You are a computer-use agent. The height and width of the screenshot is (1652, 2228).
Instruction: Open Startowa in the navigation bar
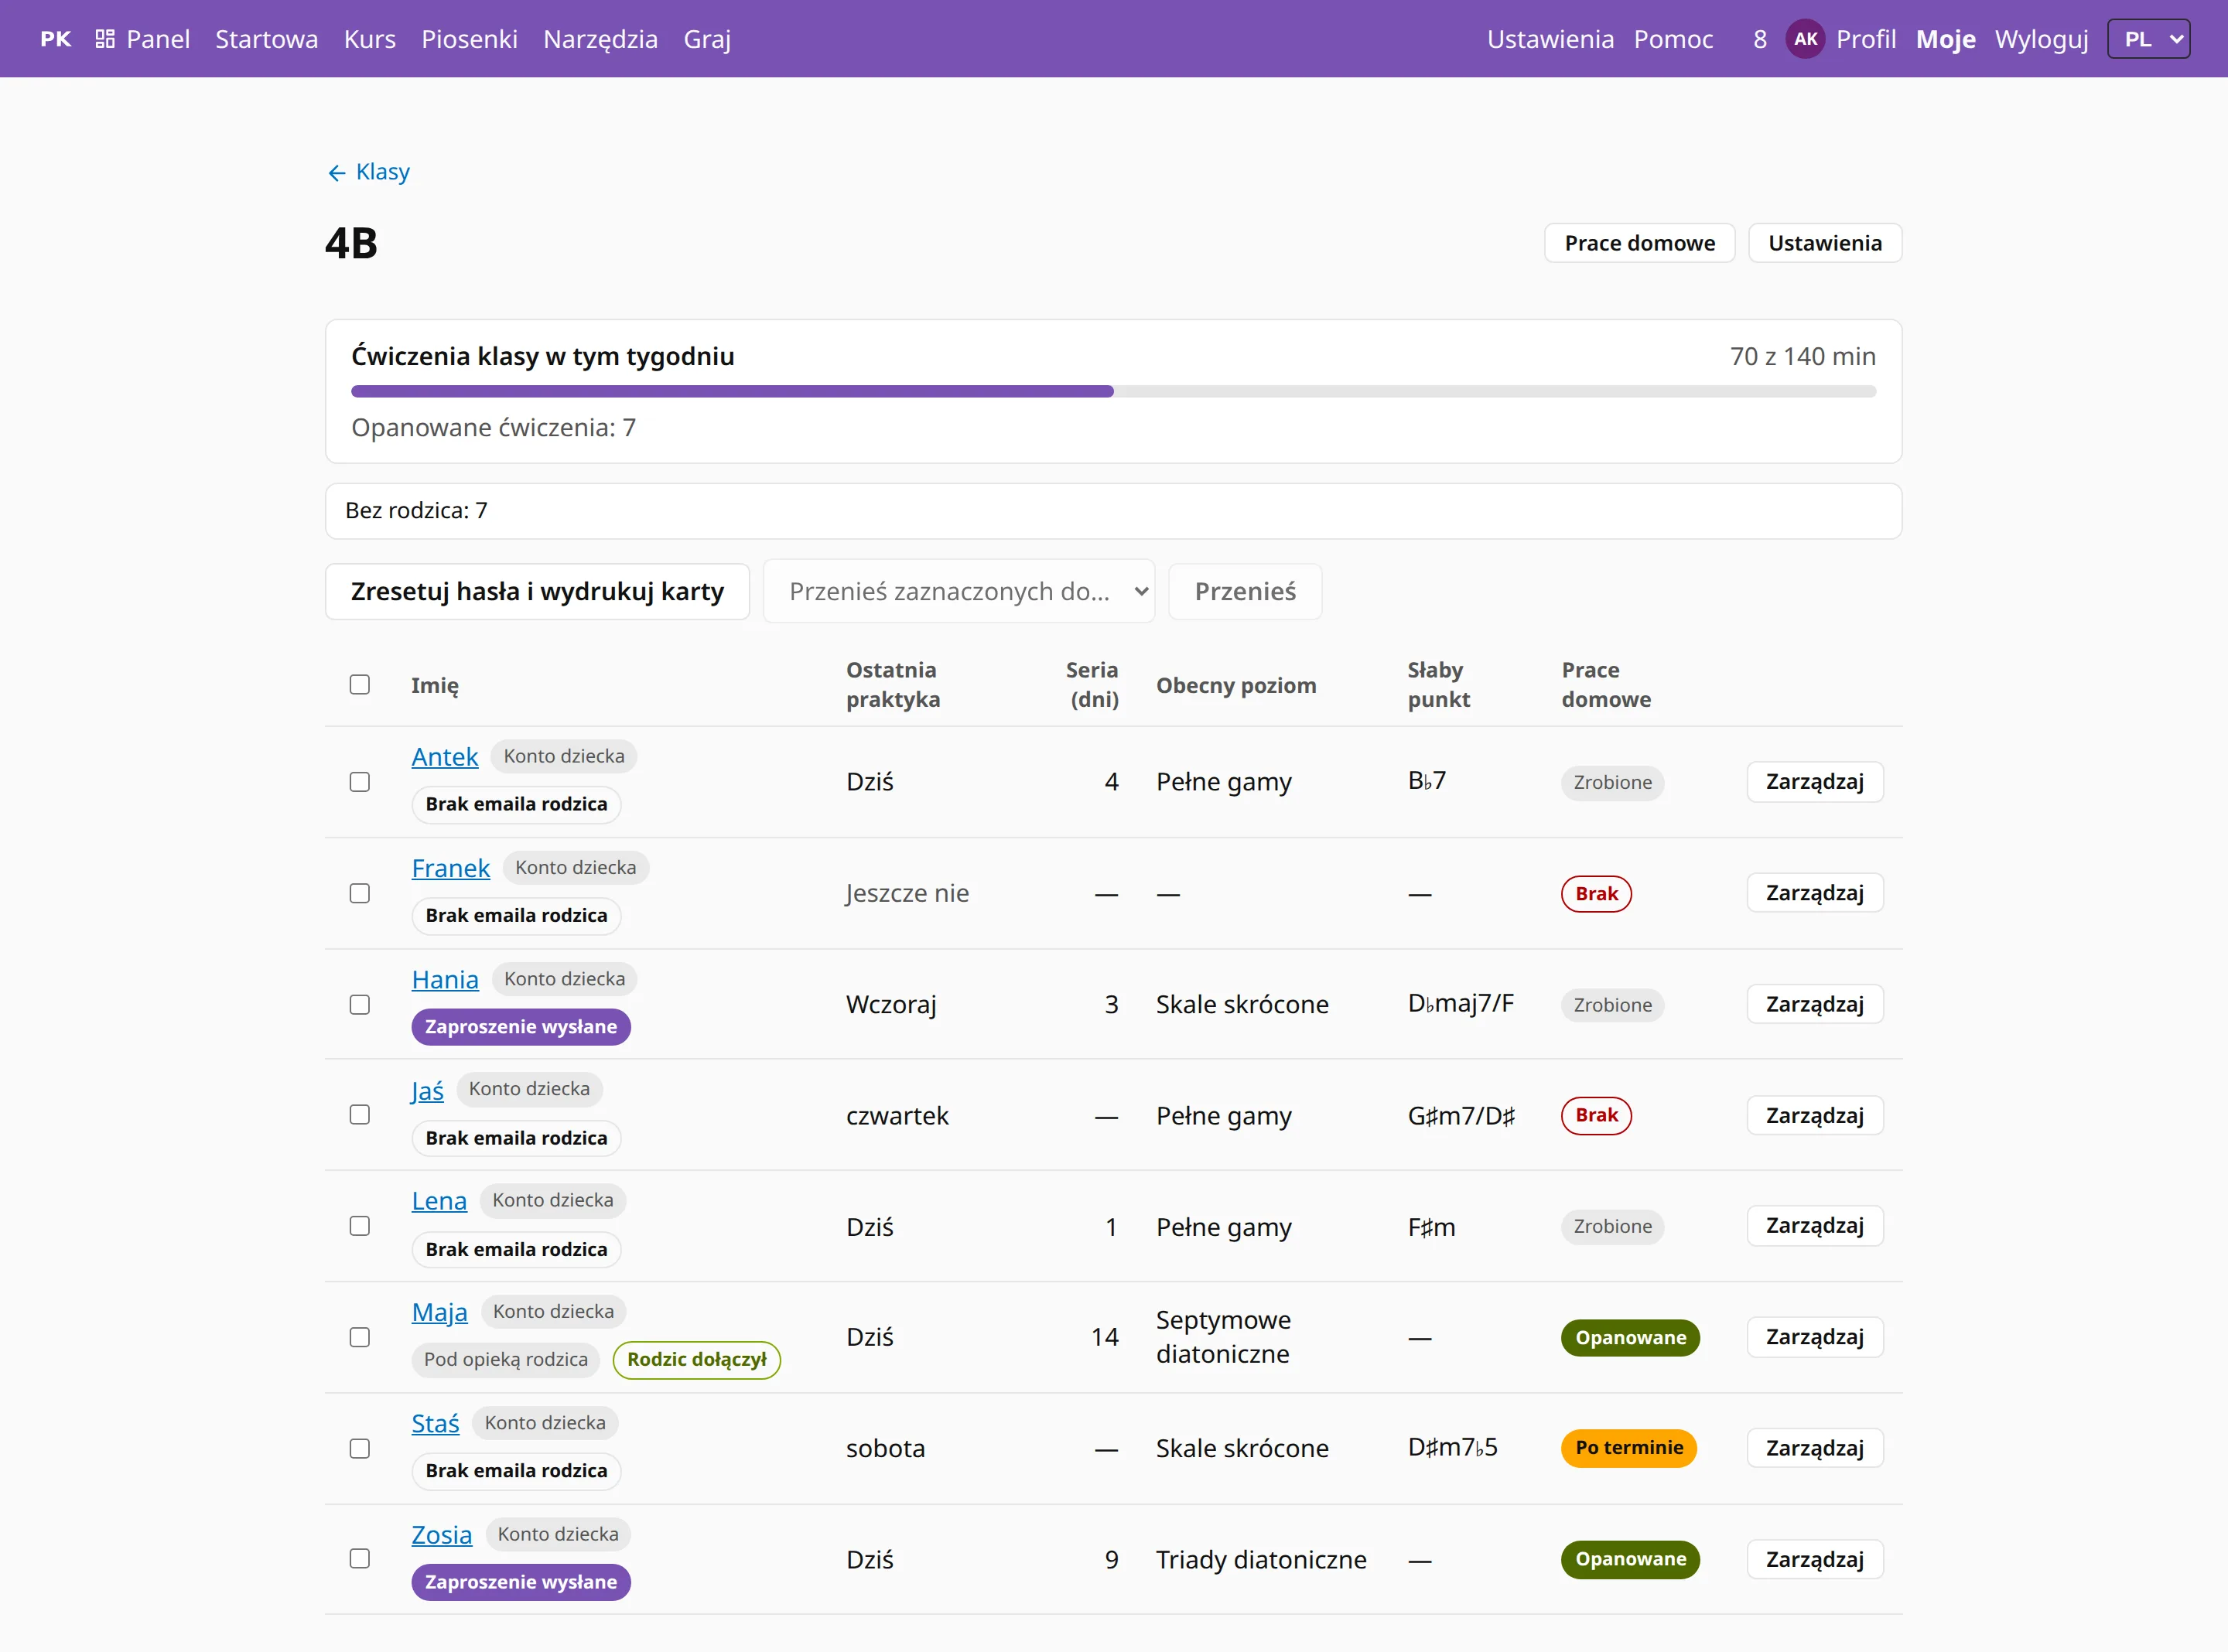(267, 39)
